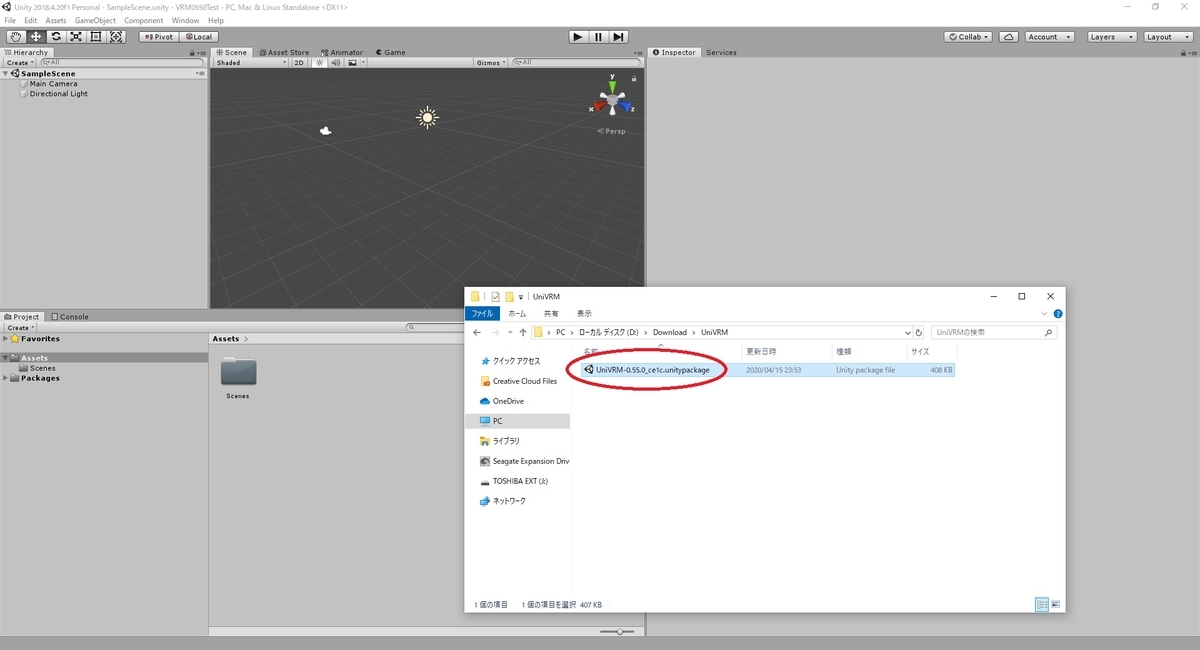Open the Assets menu
The width and height of the screenshot is (1200, 650).
56,20
